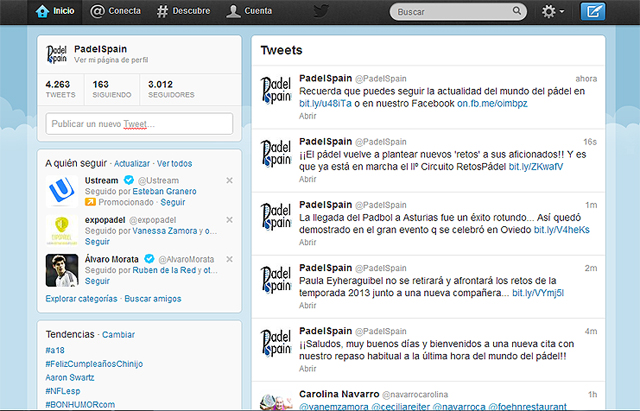Expand the Paula Eyheraguibel tweet with Abrir
Image resolution: width=640 pixels, height=411 pixels.
(307, 305)
